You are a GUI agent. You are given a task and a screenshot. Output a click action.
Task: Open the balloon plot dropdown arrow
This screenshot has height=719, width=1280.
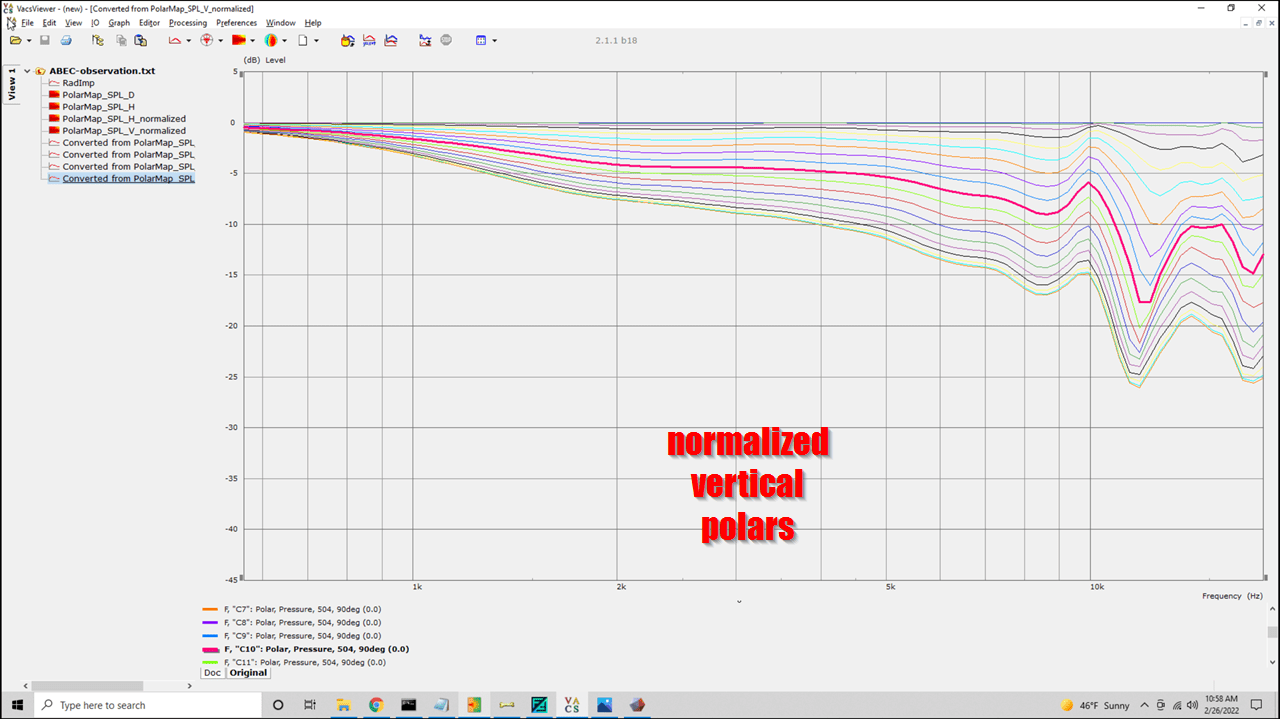click(284, 41)
